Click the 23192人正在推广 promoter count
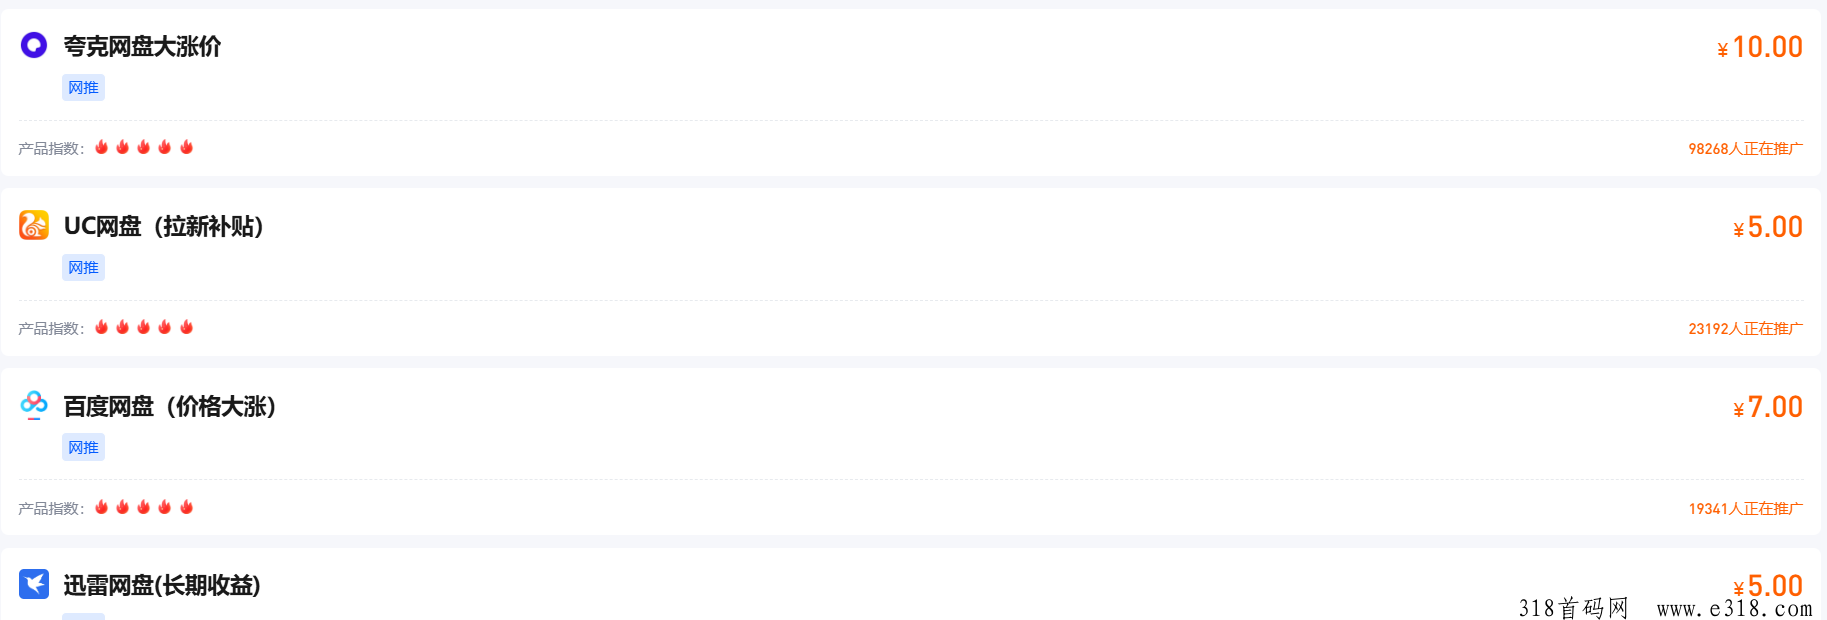The height and width of the screenshot is (620, 1827). coord(1746,328)
